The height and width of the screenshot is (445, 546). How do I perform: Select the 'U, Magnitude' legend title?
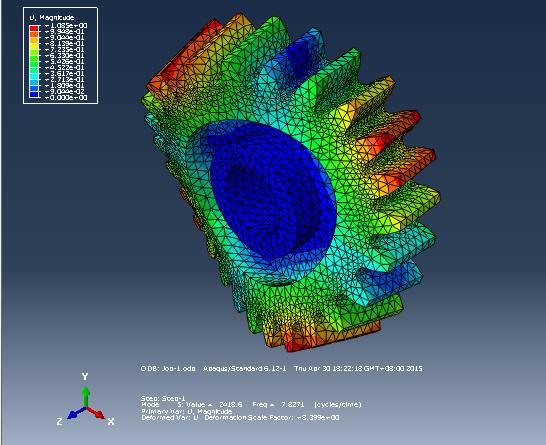pos(52,17)
